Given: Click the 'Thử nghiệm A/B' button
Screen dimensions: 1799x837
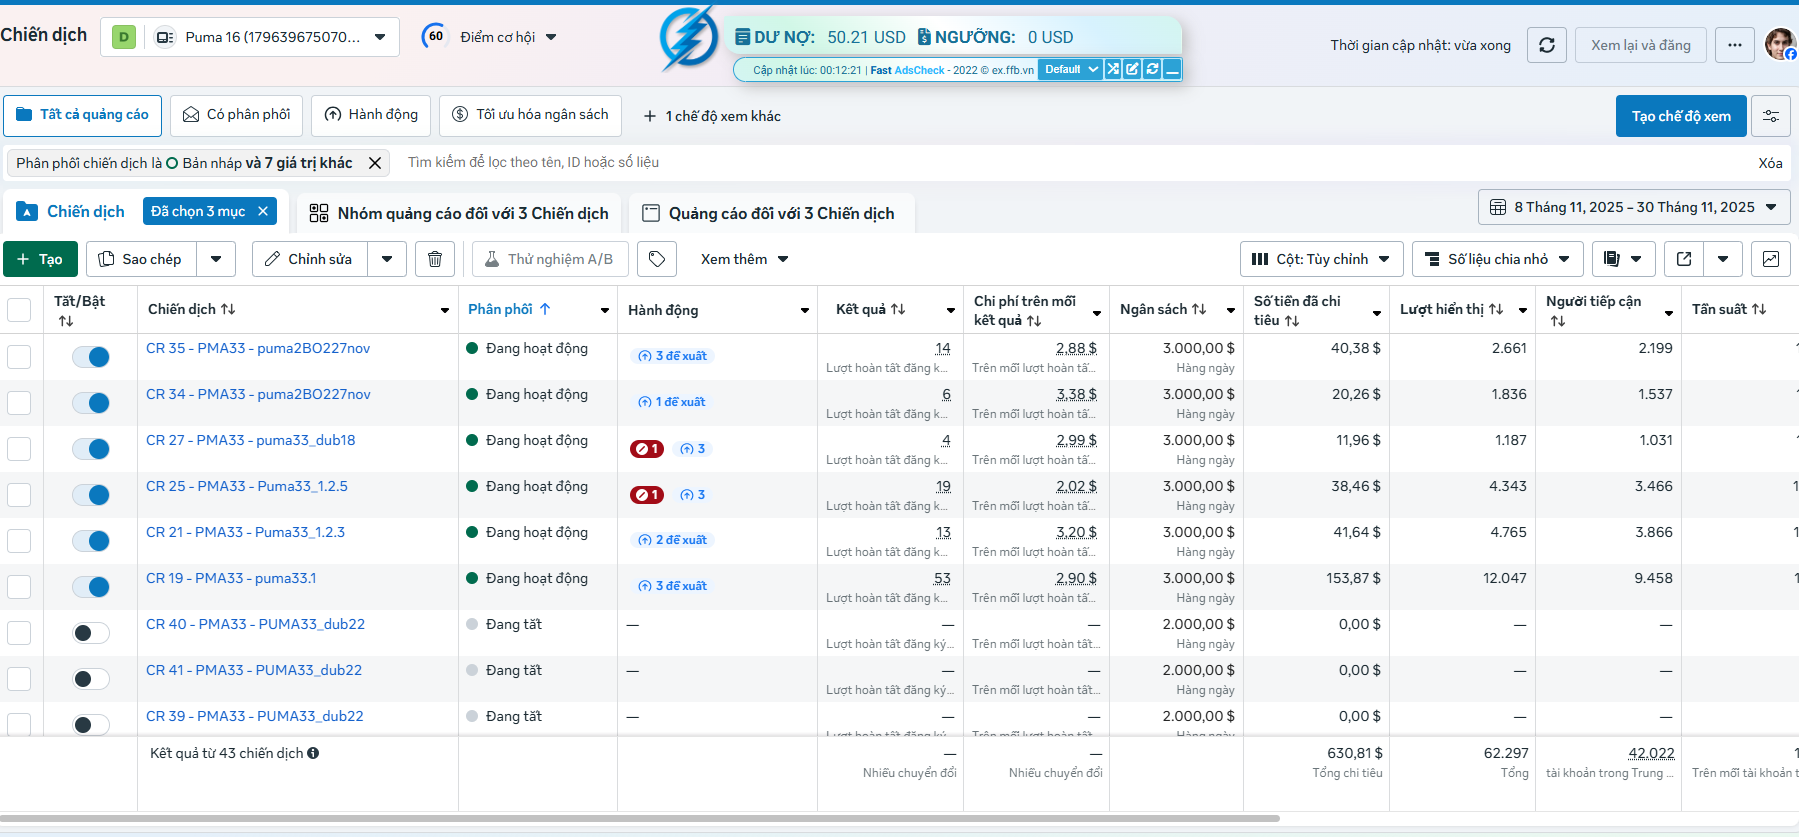Looking at the screenshot, I should (x=550, y=259).
